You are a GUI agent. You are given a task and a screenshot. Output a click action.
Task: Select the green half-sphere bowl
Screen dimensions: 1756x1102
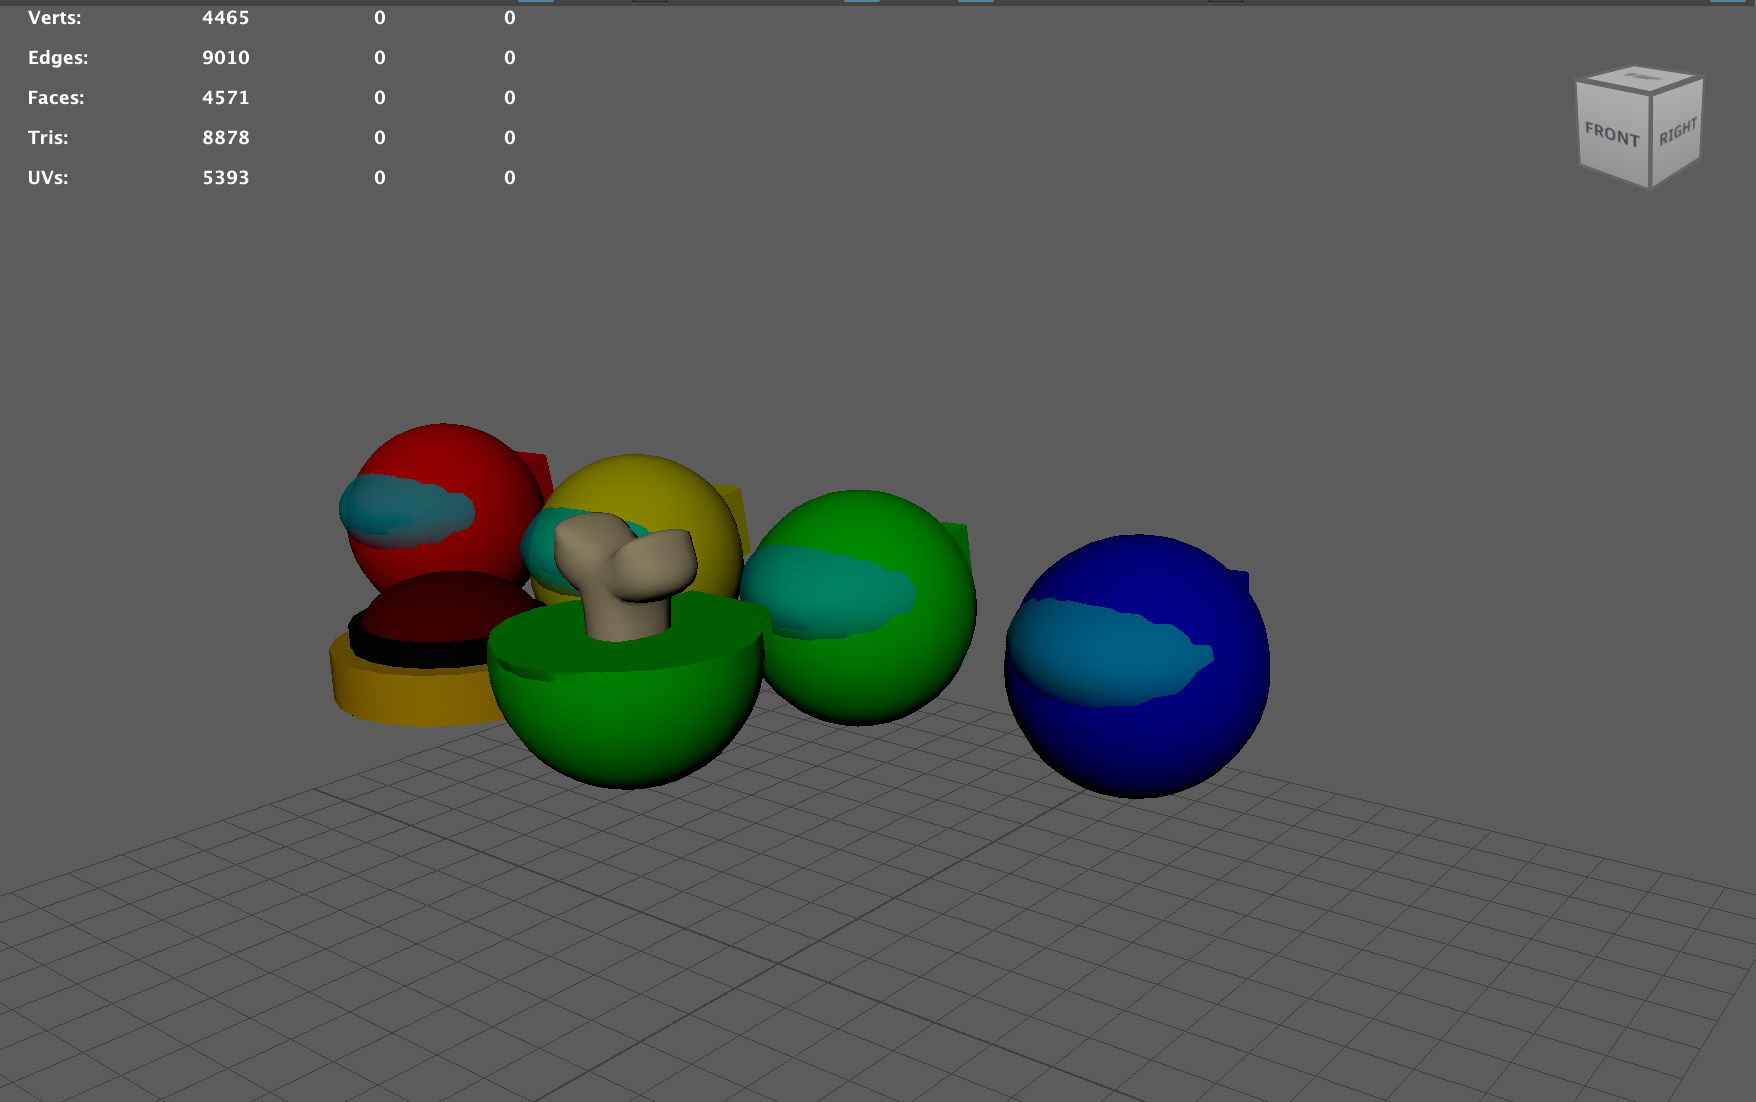point(625,720)
